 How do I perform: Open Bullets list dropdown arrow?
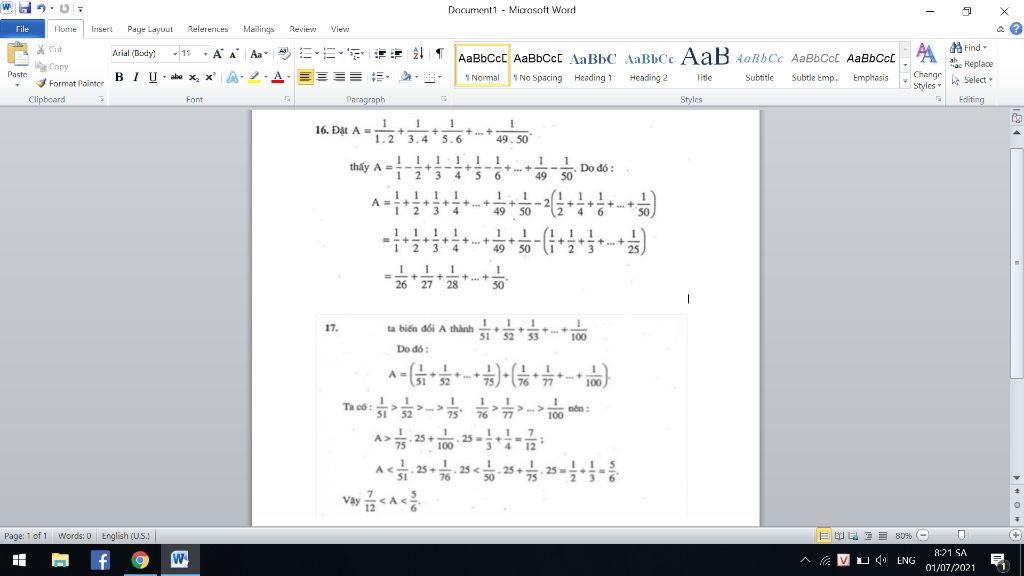[317, 54]
